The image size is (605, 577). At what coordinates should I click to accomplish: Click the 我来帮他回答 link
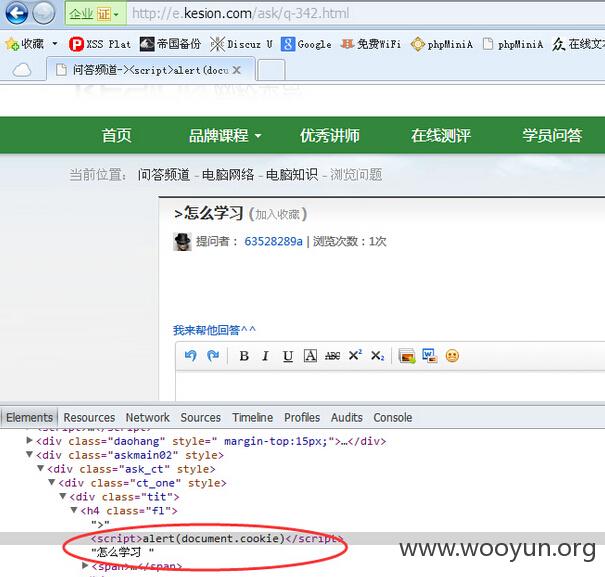214,330
